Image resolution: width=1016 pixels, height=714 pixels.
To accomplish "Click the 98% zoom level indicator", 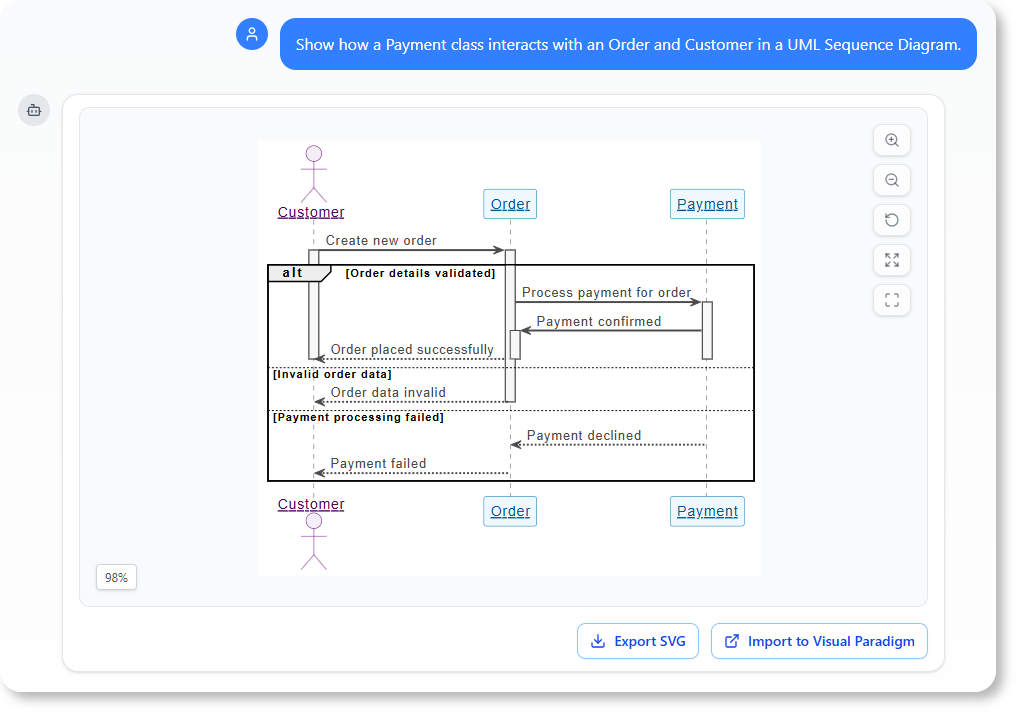I will 116,577.
